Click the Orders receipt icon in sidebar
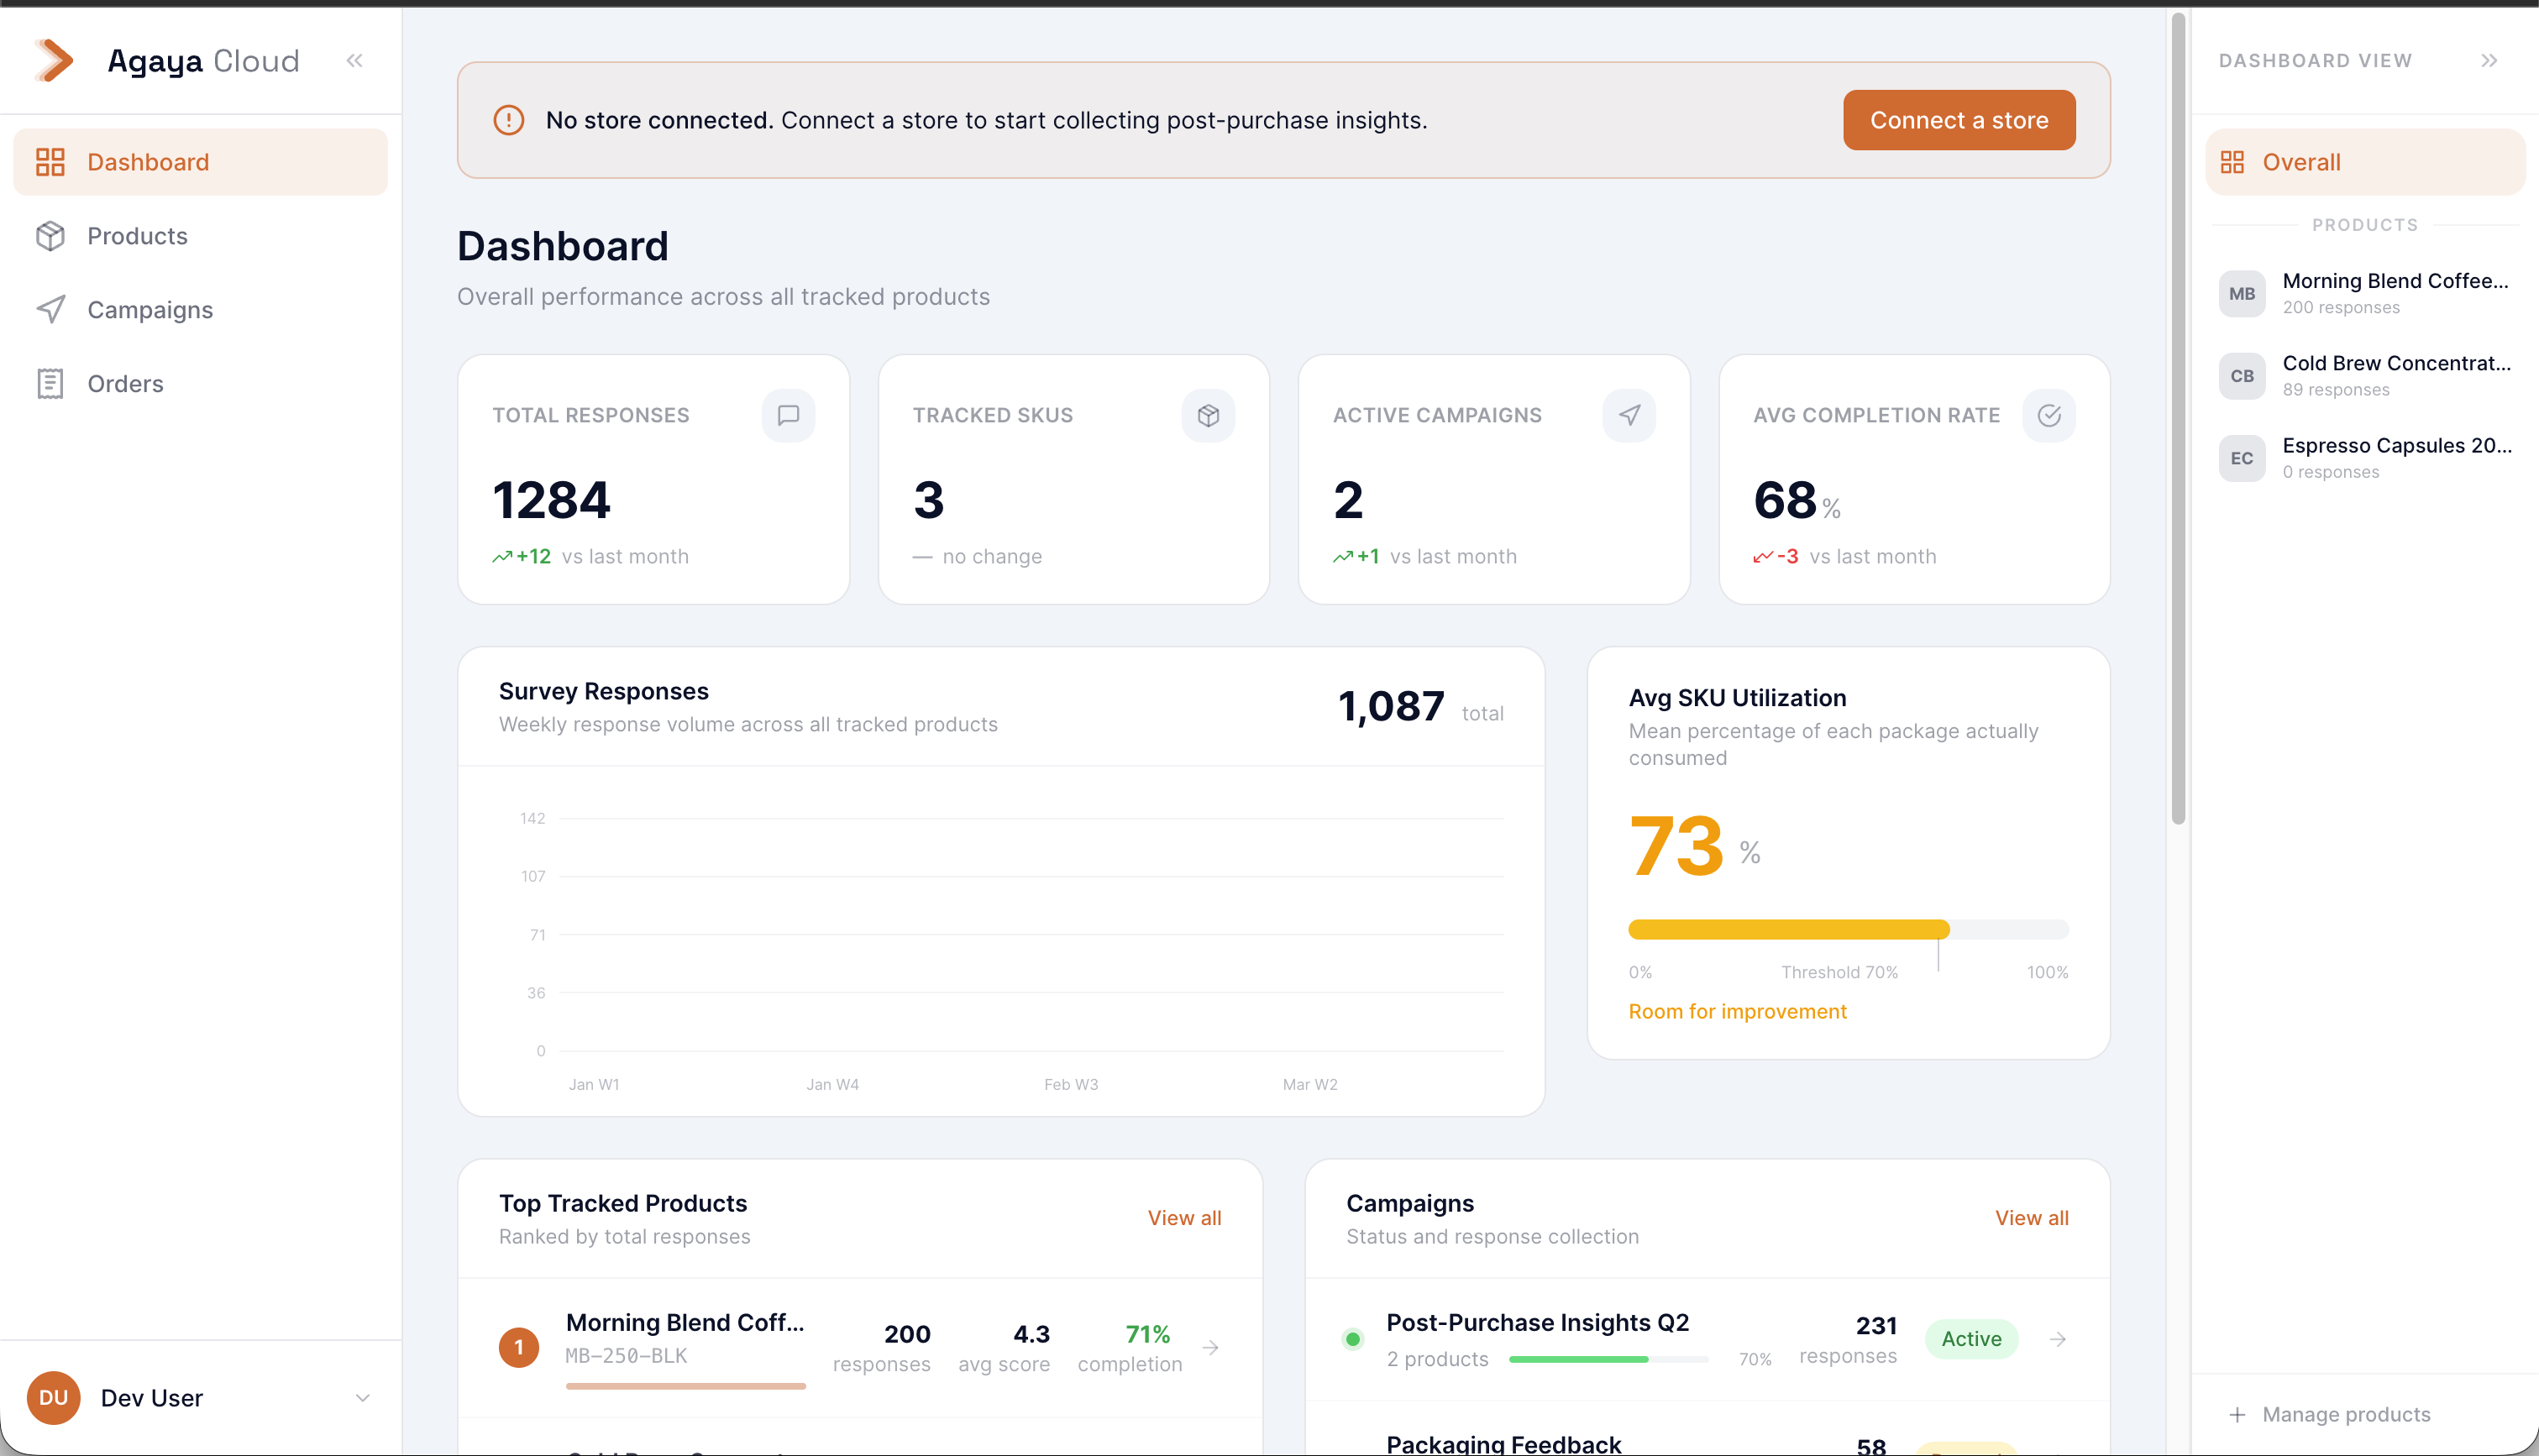 50,384
